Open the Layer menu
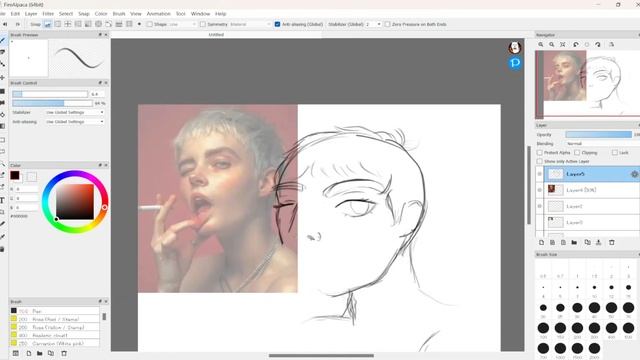The height and width of the screenshot is (360, 640). (x=31, y=14)
